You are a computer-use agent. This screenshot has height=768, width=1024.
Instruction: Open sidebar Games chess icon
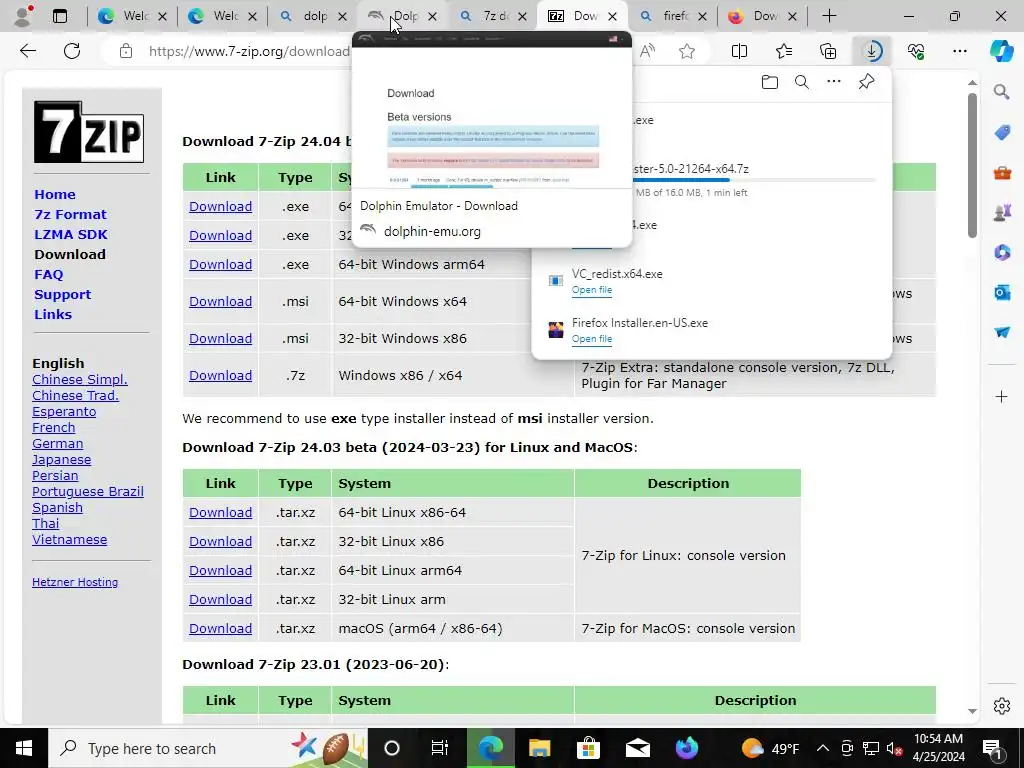1002,213
